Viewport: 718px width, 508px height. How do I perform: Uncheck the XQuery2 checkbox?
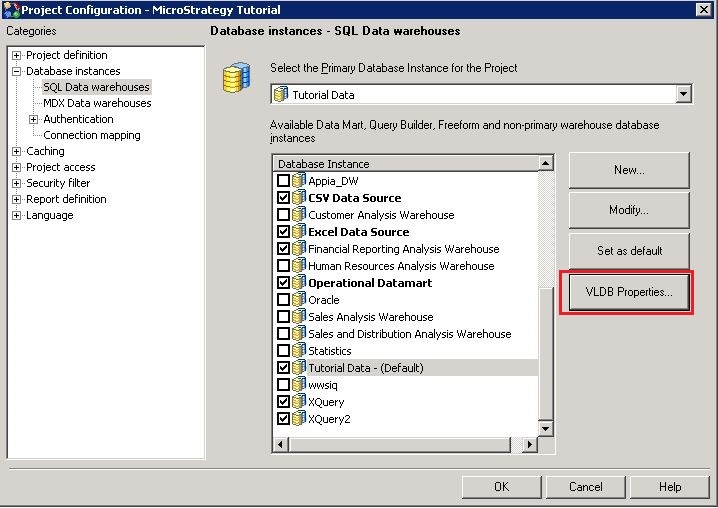(283, 418)
